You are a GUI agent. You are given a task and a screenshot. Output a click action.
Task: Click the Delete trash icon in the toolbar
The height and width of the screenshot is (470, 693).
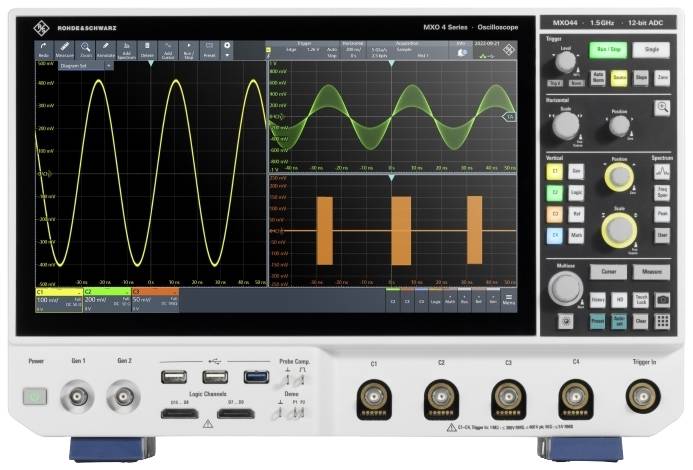148,49
